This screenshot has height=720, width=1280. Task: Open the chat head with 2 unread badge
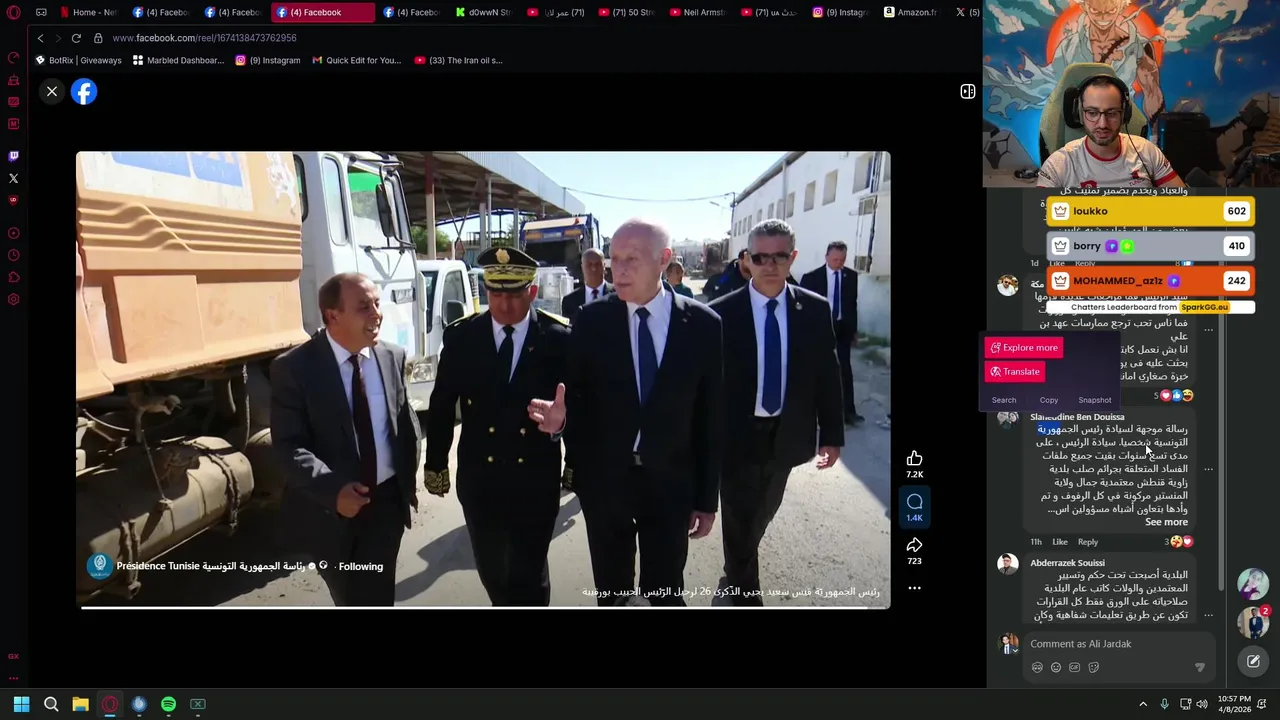(x=1253, y=621)
